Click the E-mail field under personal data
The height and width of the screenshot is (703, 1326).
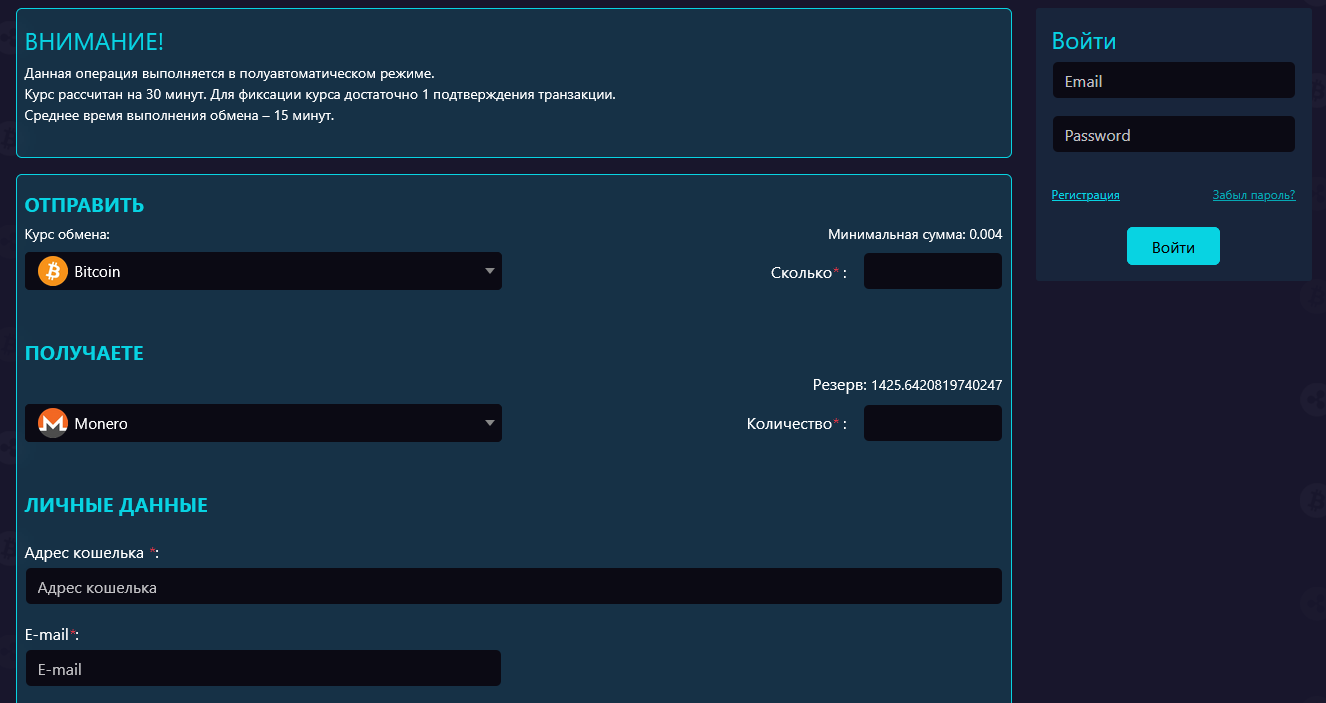pyautogui.click(x=263, y=669)
